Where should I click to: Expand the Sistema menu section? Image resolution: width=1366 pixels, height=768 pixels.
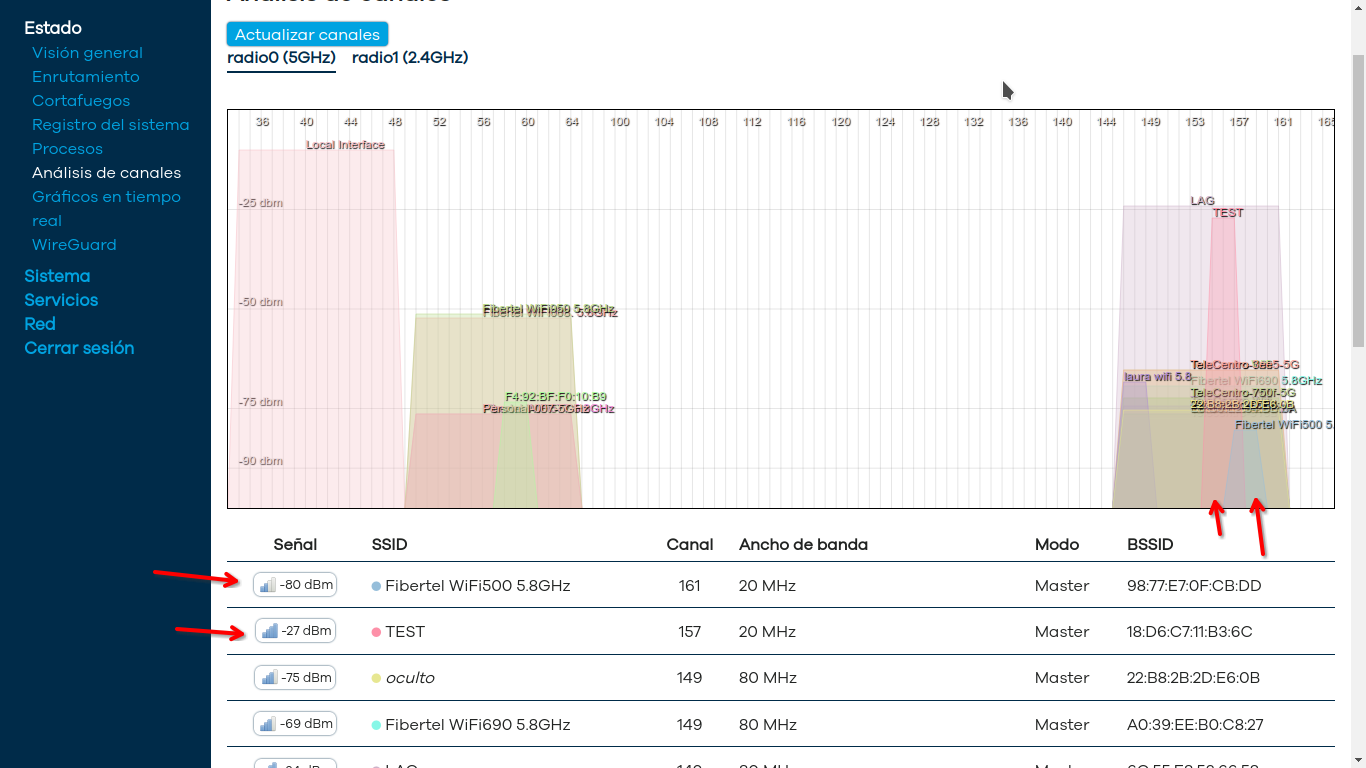[57, 275]
